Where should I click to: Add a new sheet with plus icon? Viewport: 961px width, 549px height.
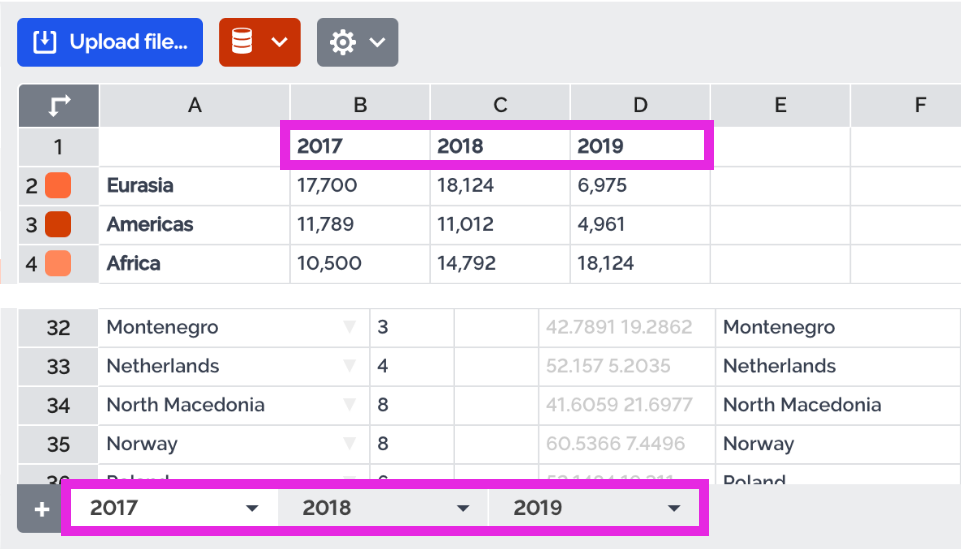(x=42, y=509)
